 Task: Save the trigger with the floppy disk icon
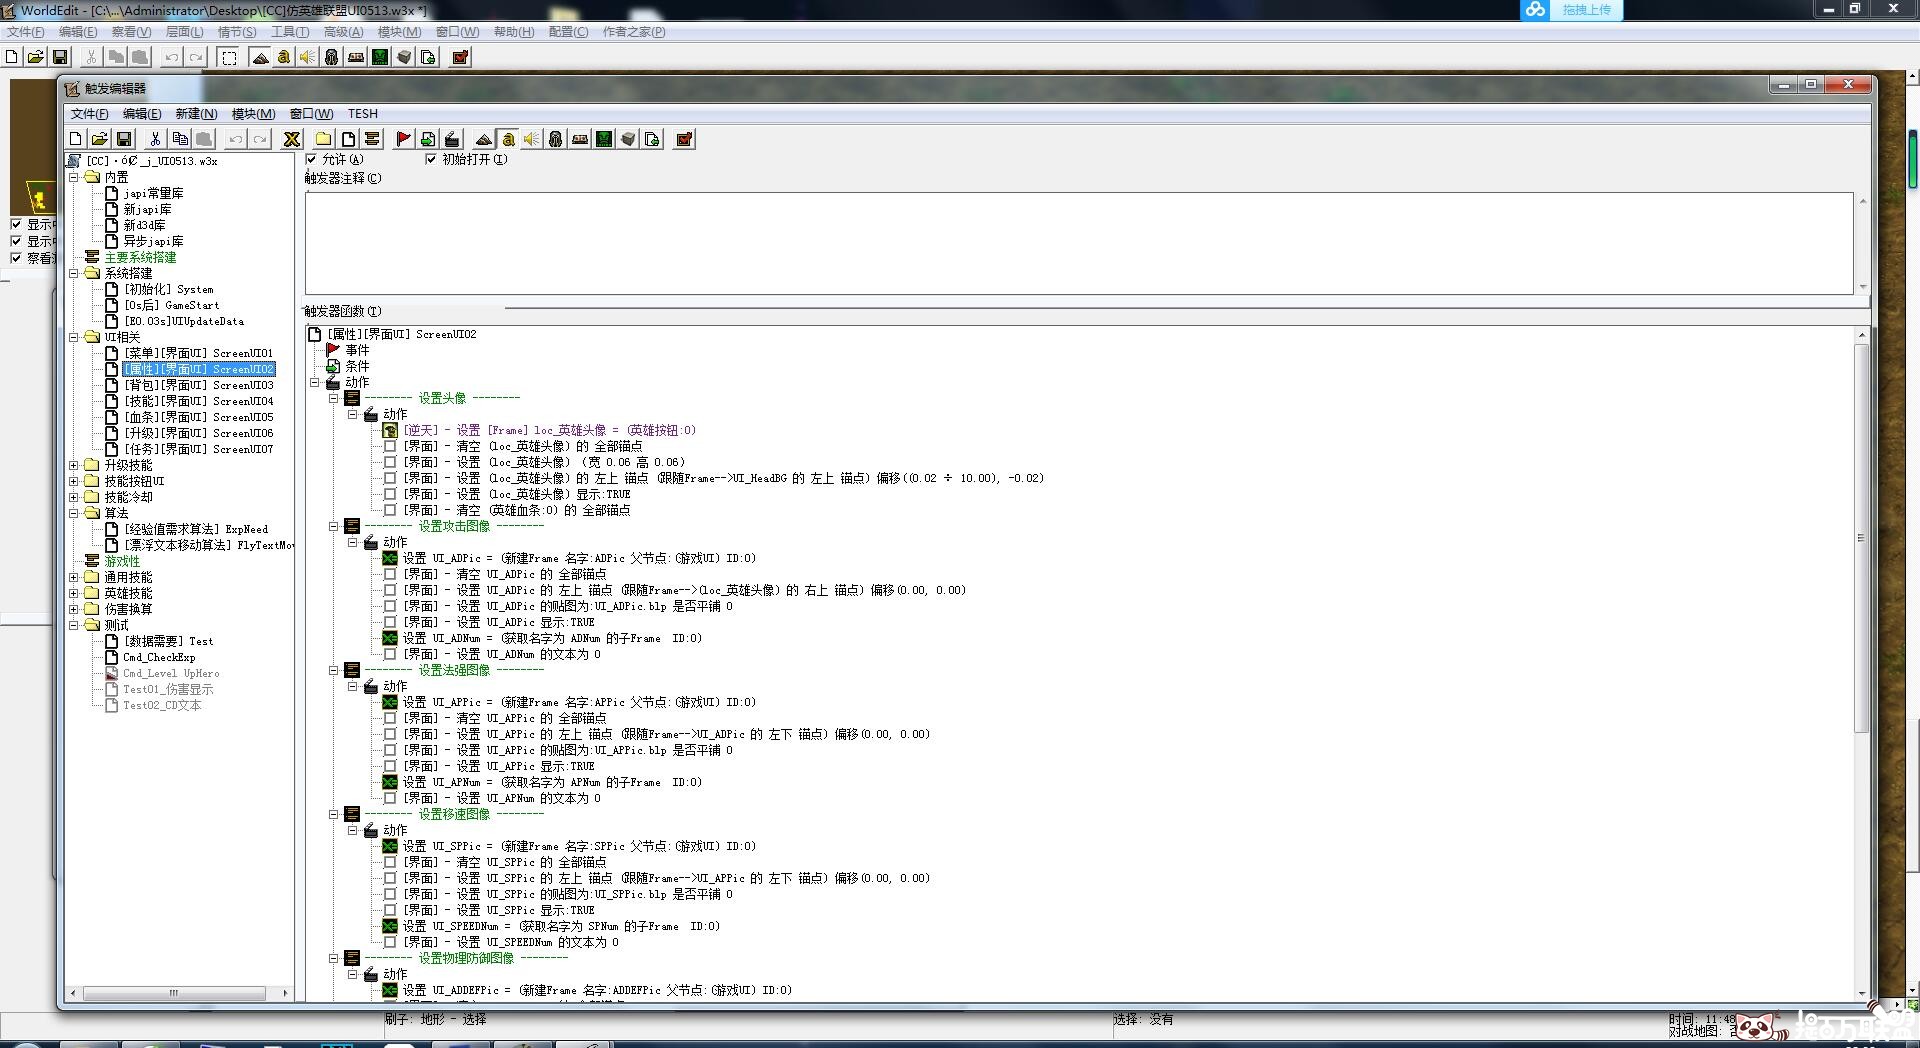(x=124, y=139)
